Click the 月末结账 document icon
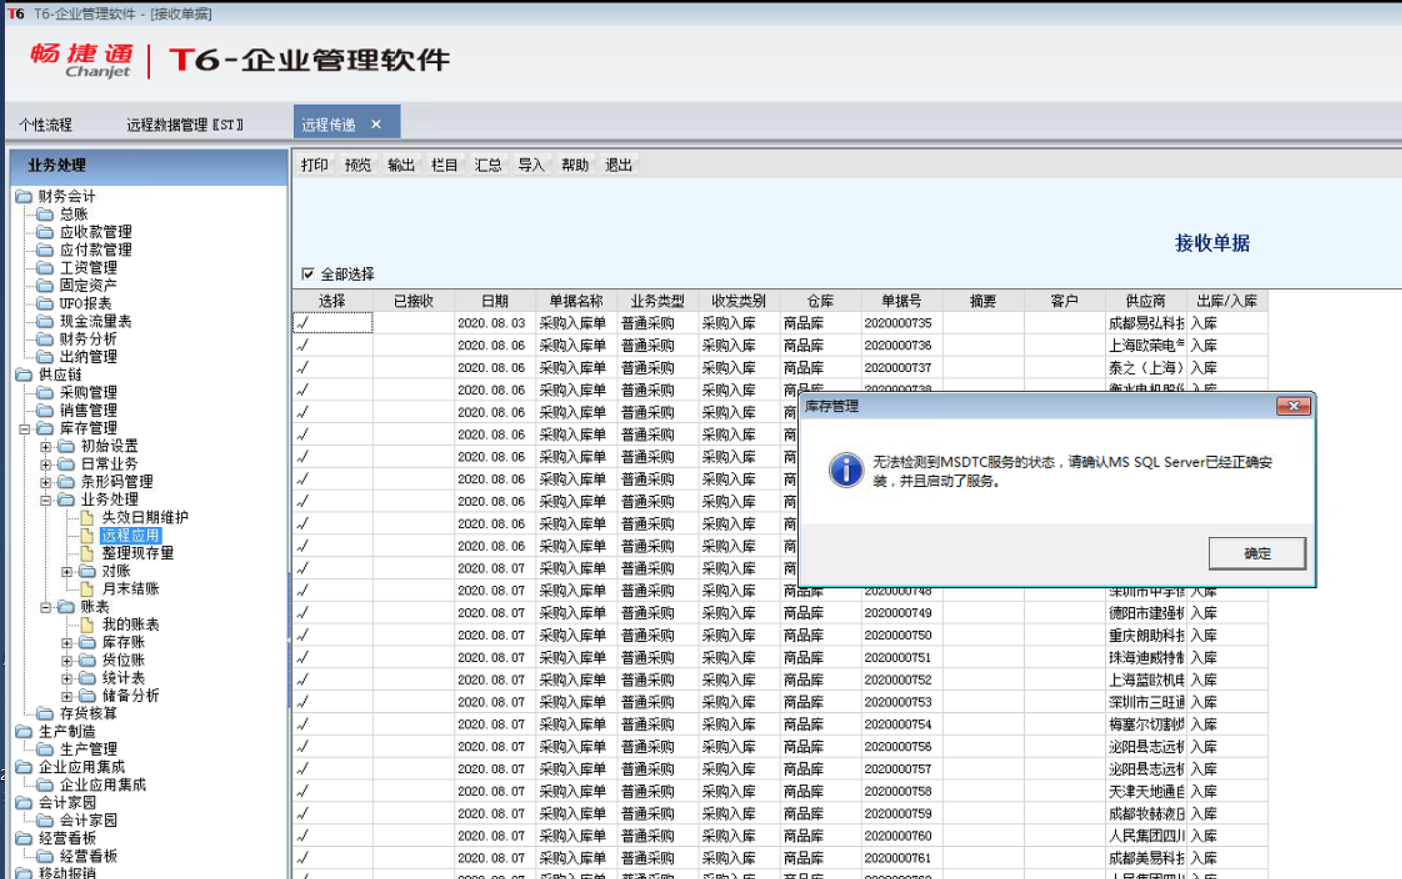 (87, 589)
